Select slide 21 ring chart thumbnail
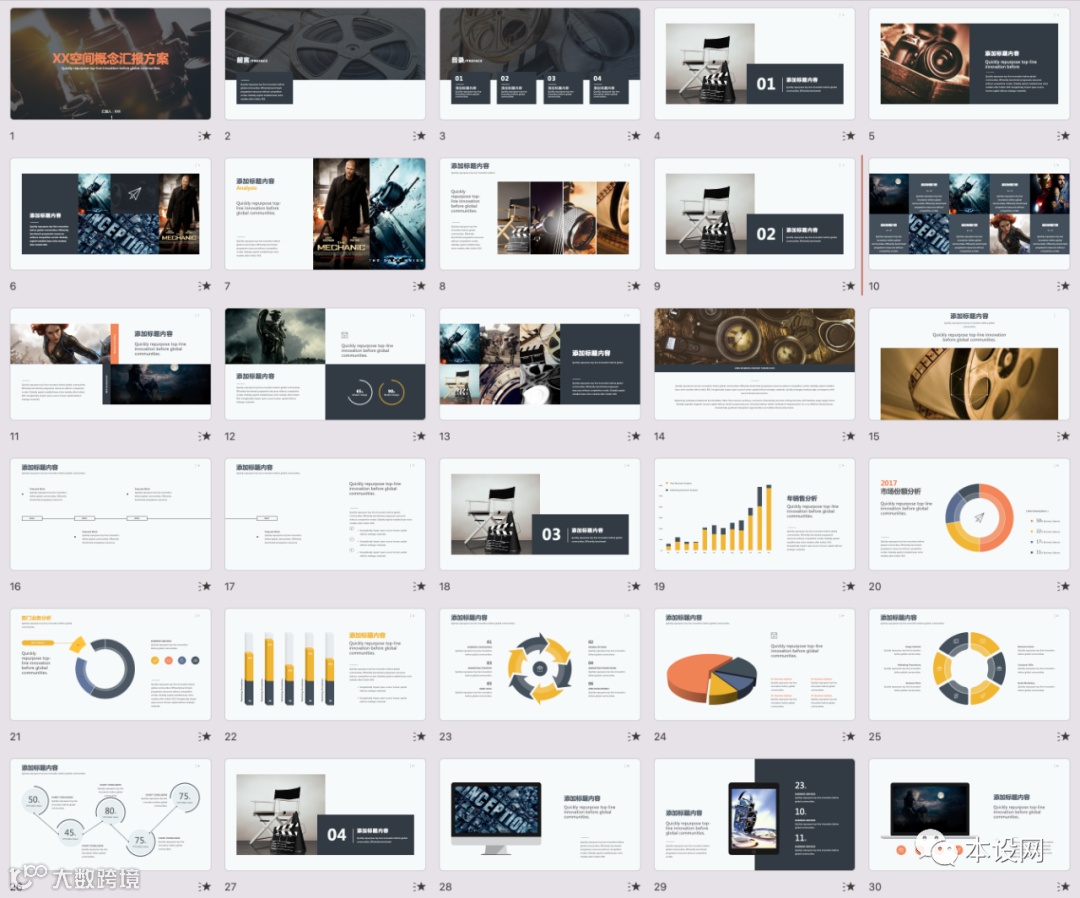 click(x=110, y=664)
